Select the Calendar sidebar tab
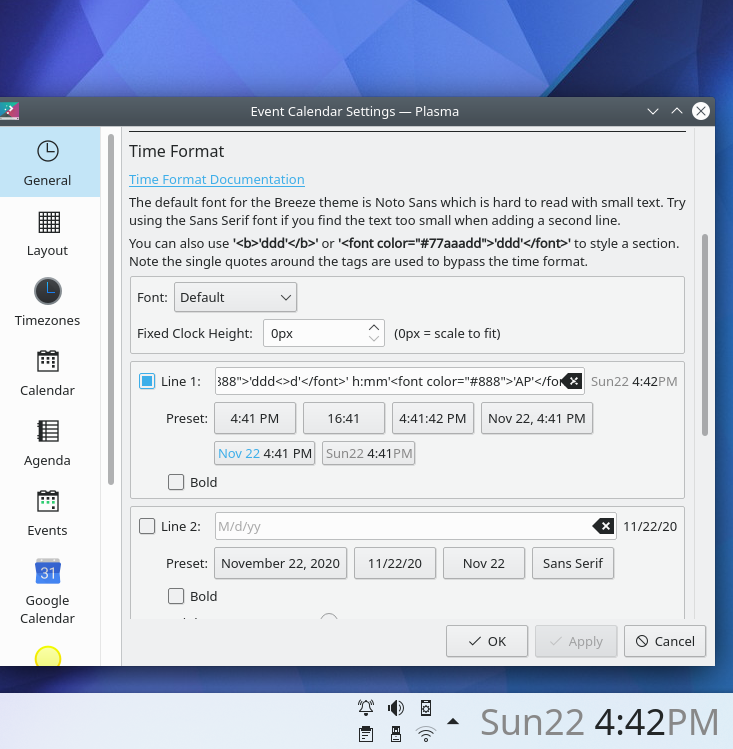Screen dimensions: 733x749 47,373
